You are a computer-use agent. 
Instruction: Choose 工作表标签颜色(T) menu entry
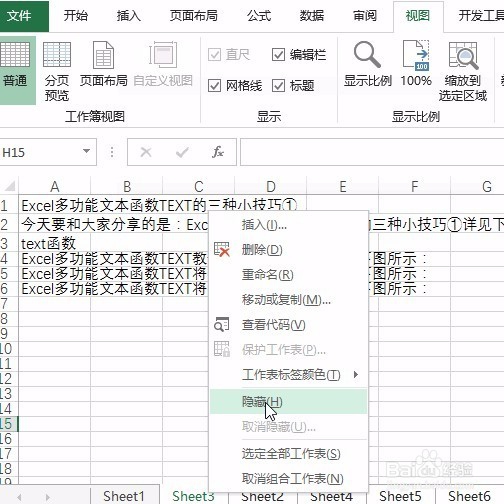point(289,375)
